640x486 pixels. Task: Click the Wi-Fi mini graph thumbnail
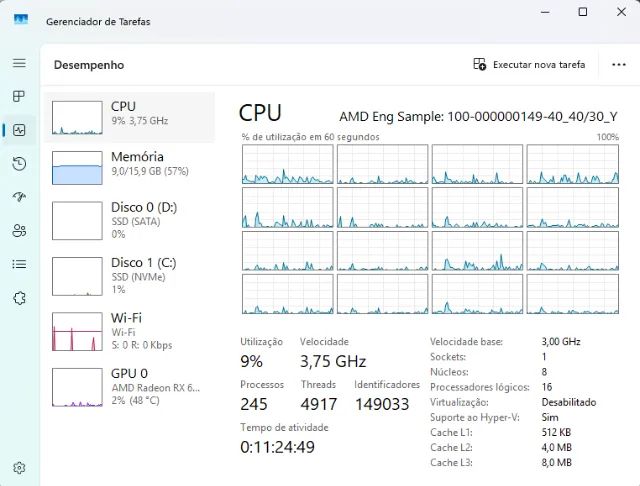[x=77, y=331]
